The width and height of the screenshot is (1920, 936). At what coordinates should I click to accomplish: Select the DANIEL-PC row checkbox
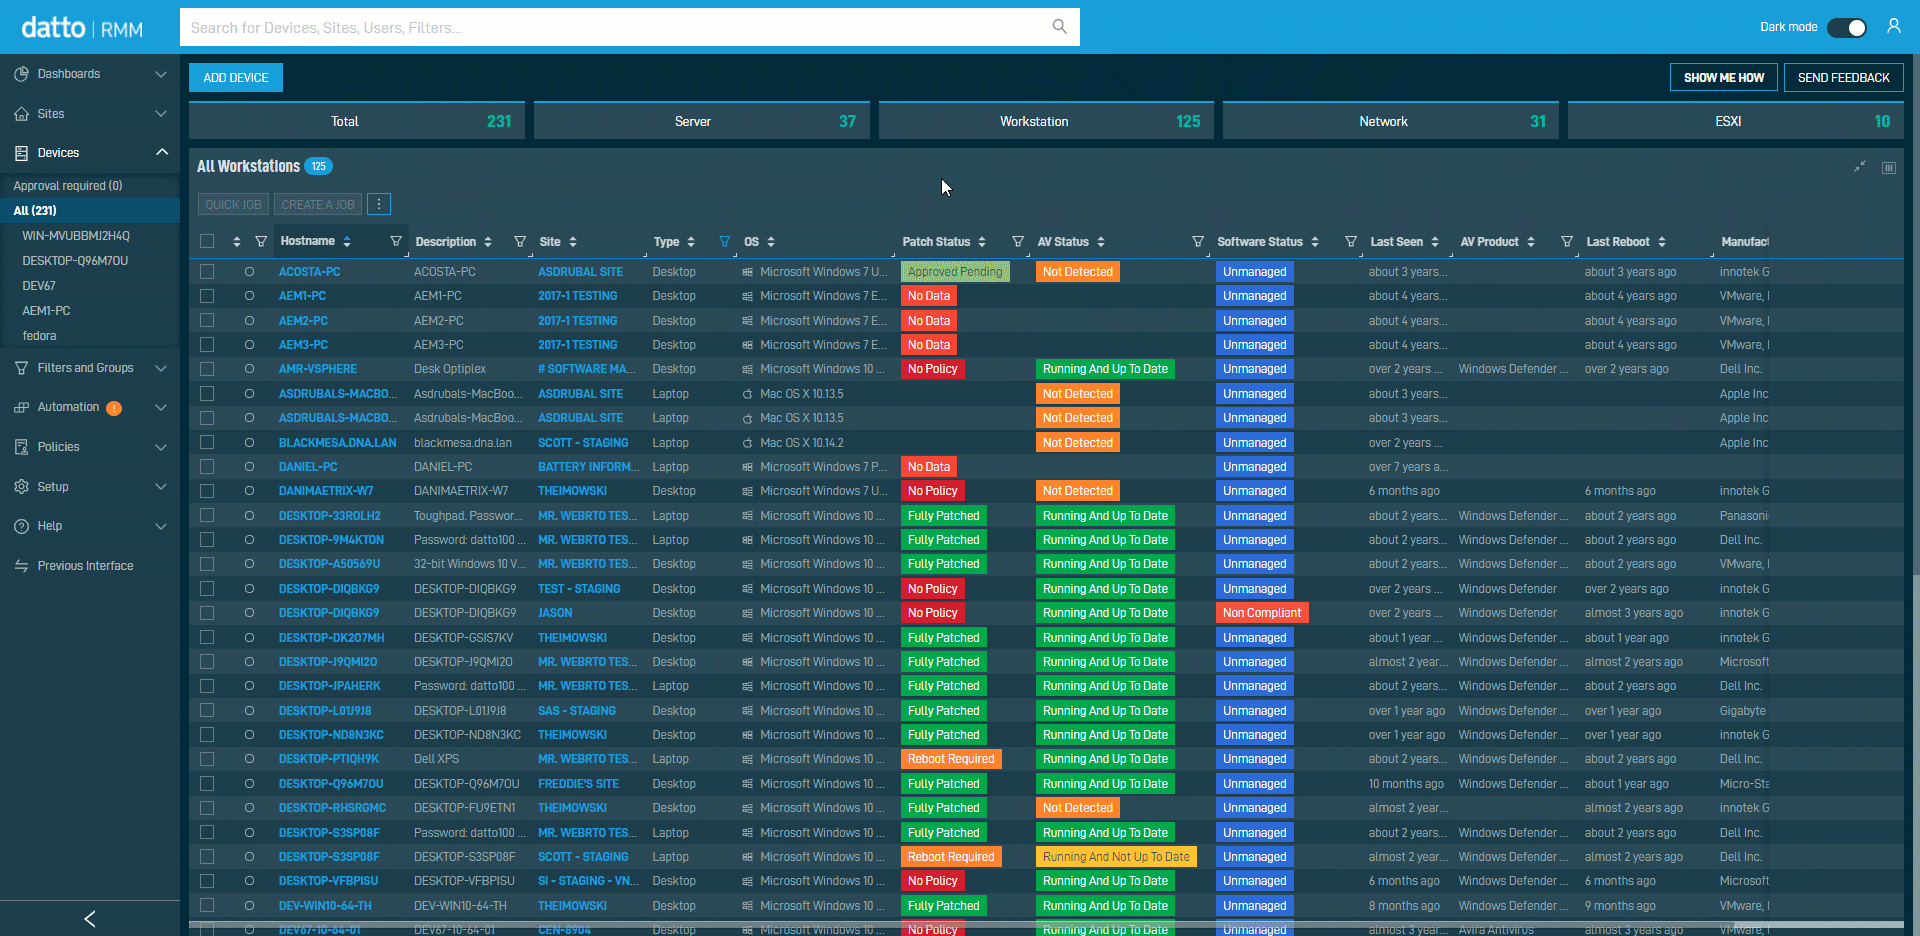(207, 467)
